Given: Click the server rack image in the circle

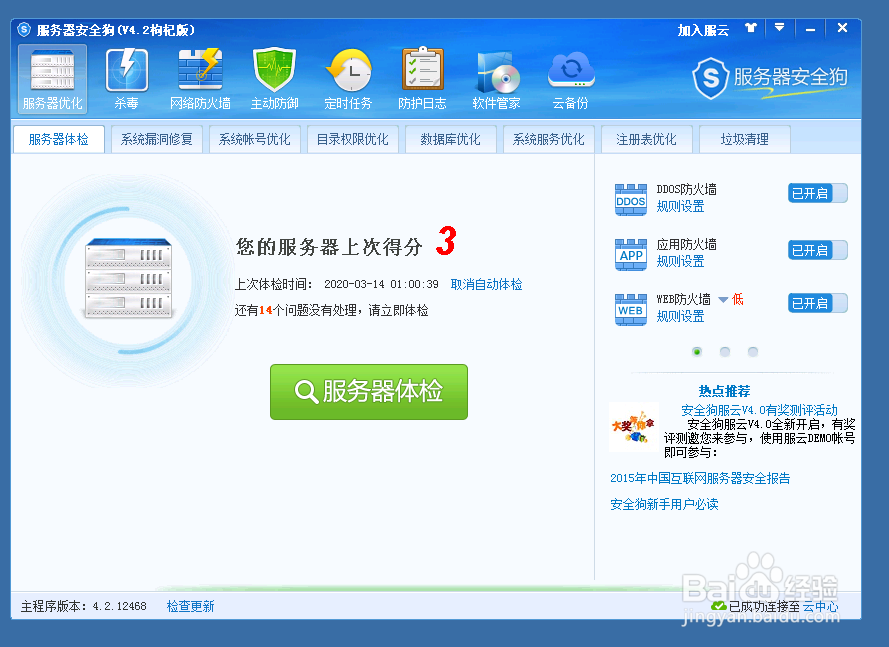Looking at the screenshot, I should click(128, 278).
